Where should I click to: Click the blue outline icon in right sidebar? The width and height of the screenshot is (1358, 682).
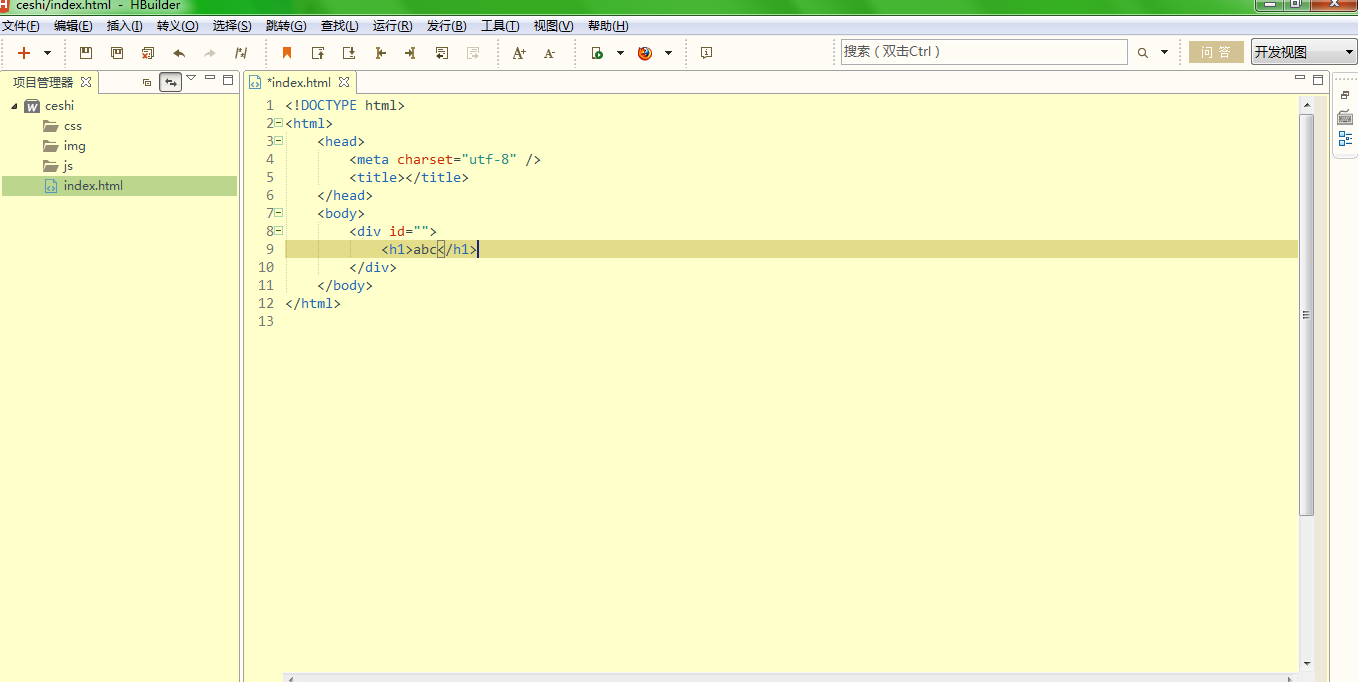click(x=1345, y=138)
